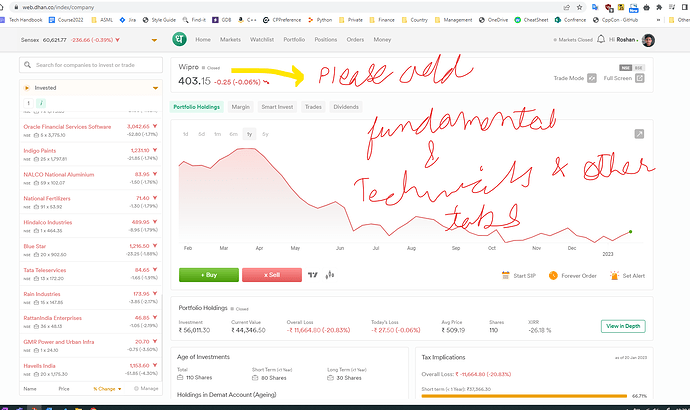The image size is (690, 410).
Task: Open the Portfolio Holdings tab
Action: 196,107
